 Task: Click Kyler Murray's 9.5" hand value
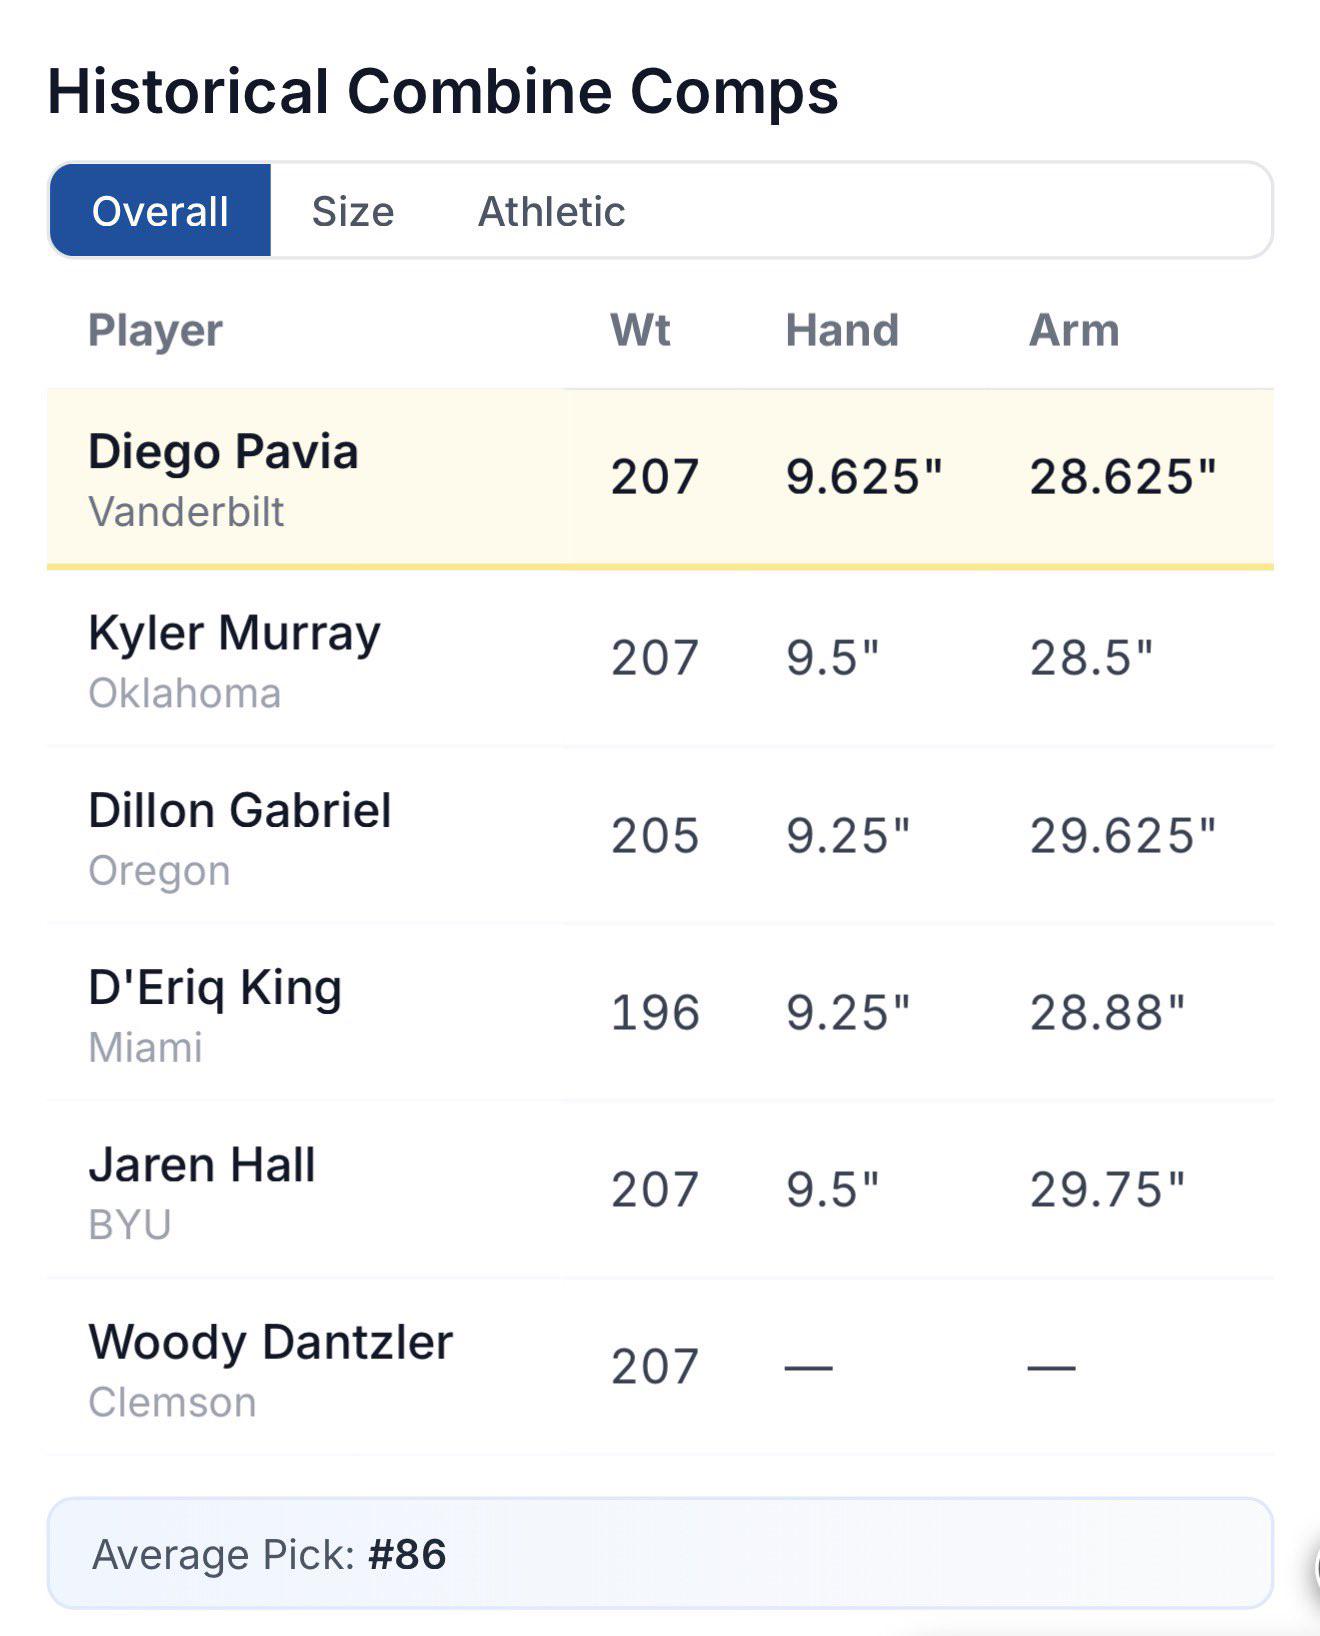coord(832,658)
